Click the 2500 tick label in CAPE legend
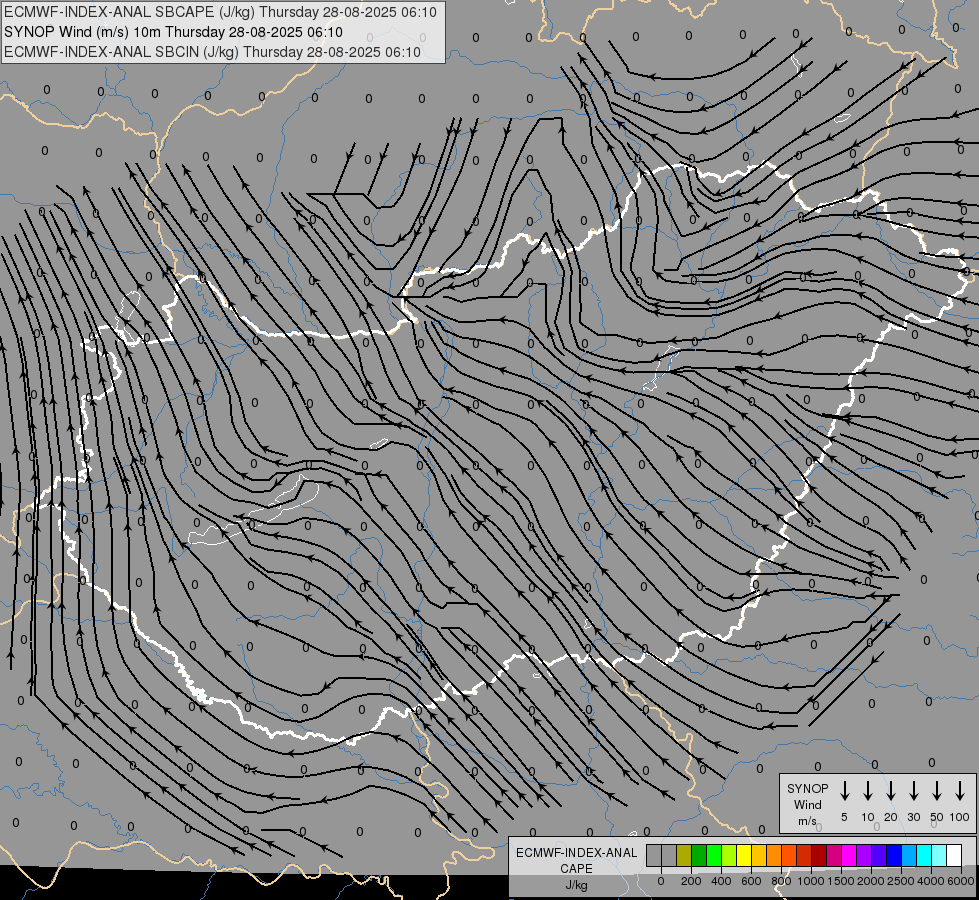Image resolution: width=979 pixels, height=900 pixels. click(901, 881)
